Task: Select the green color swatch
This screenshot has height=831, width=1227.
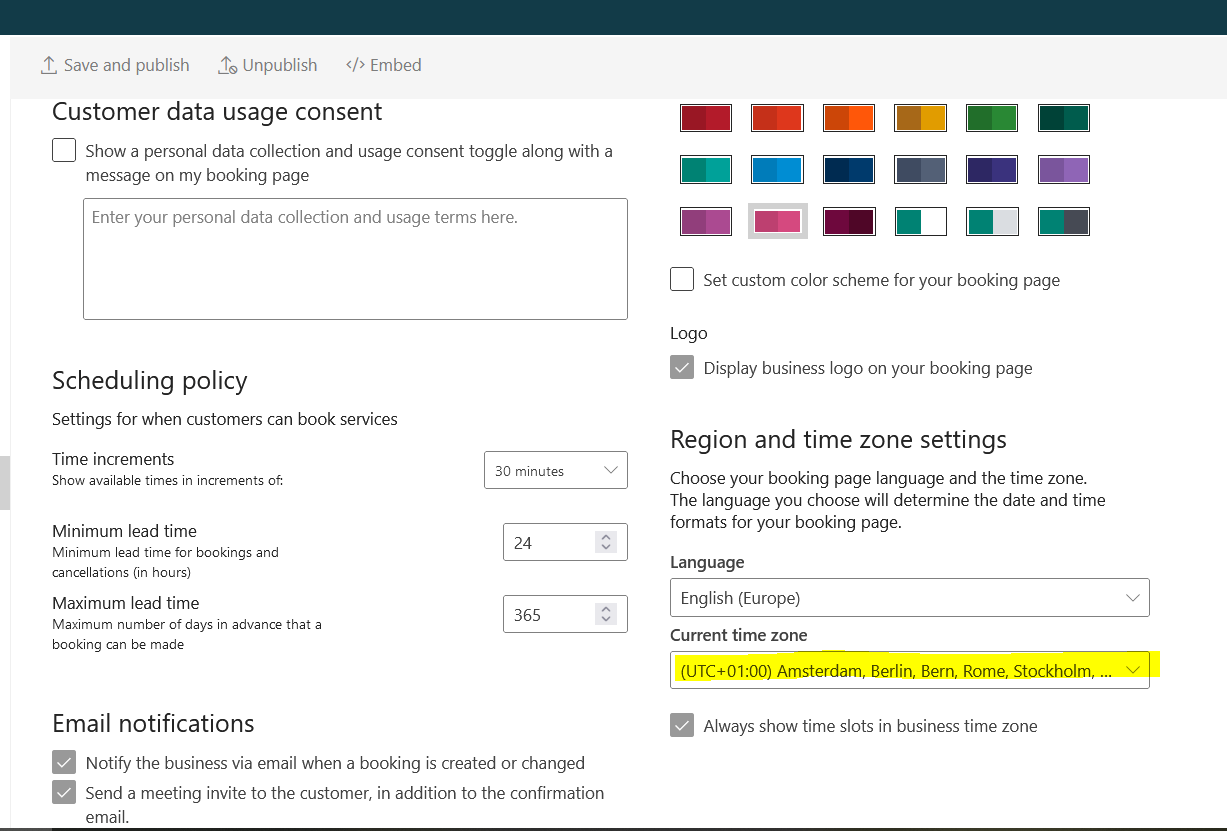Action: 992,118
